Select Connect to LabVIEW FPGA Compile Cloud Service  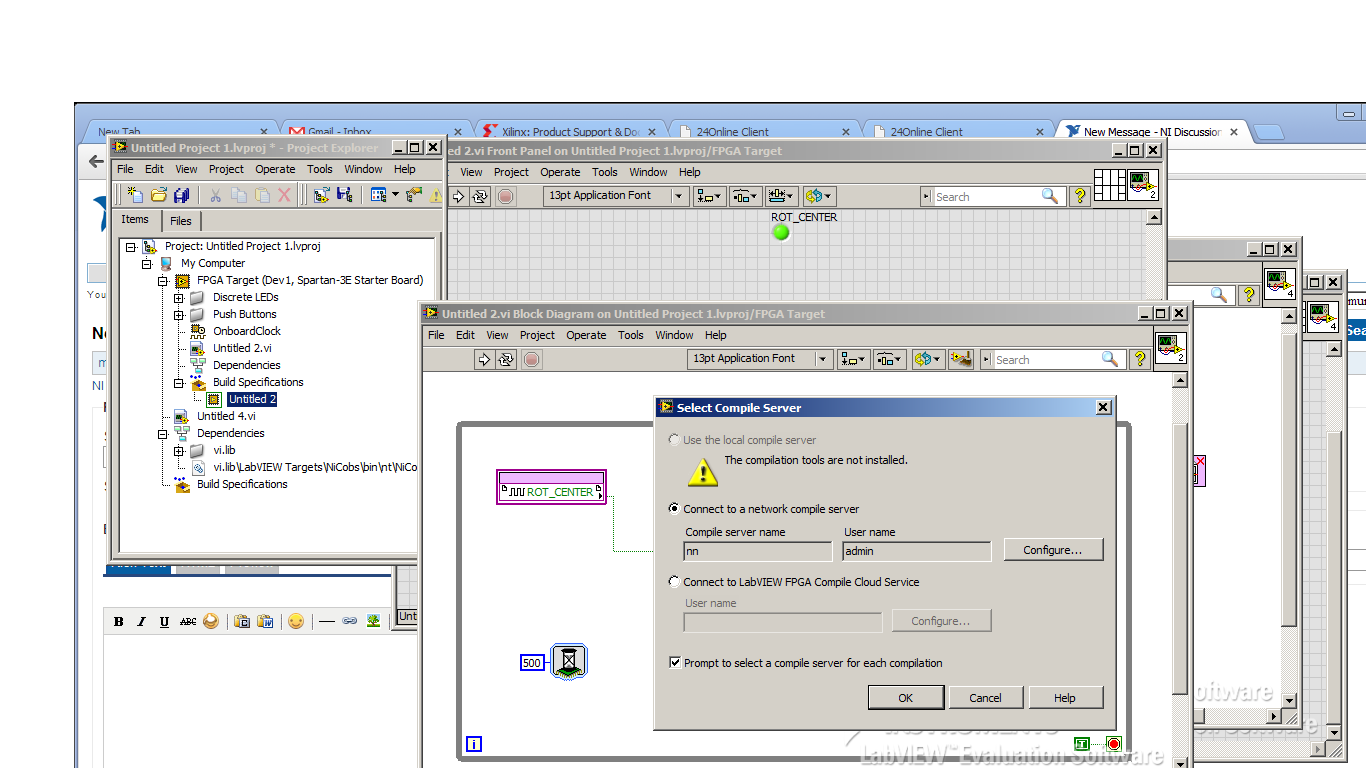click(x=675, y=582)
